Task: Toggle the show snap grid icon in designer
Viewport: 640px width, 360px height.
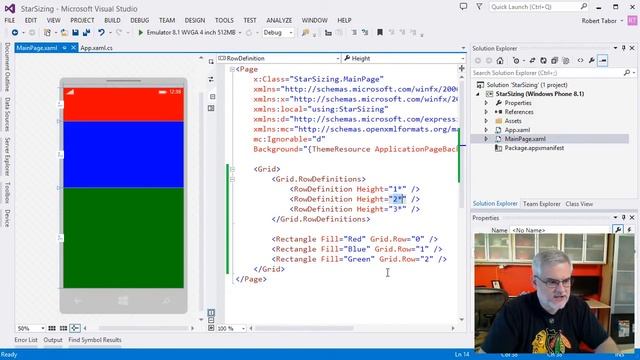Action: coord(52,328)
